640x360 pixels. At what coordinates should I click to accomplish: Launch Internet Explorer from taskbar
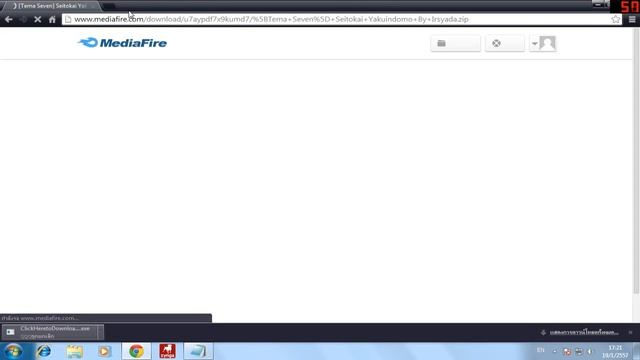point(44,351)
